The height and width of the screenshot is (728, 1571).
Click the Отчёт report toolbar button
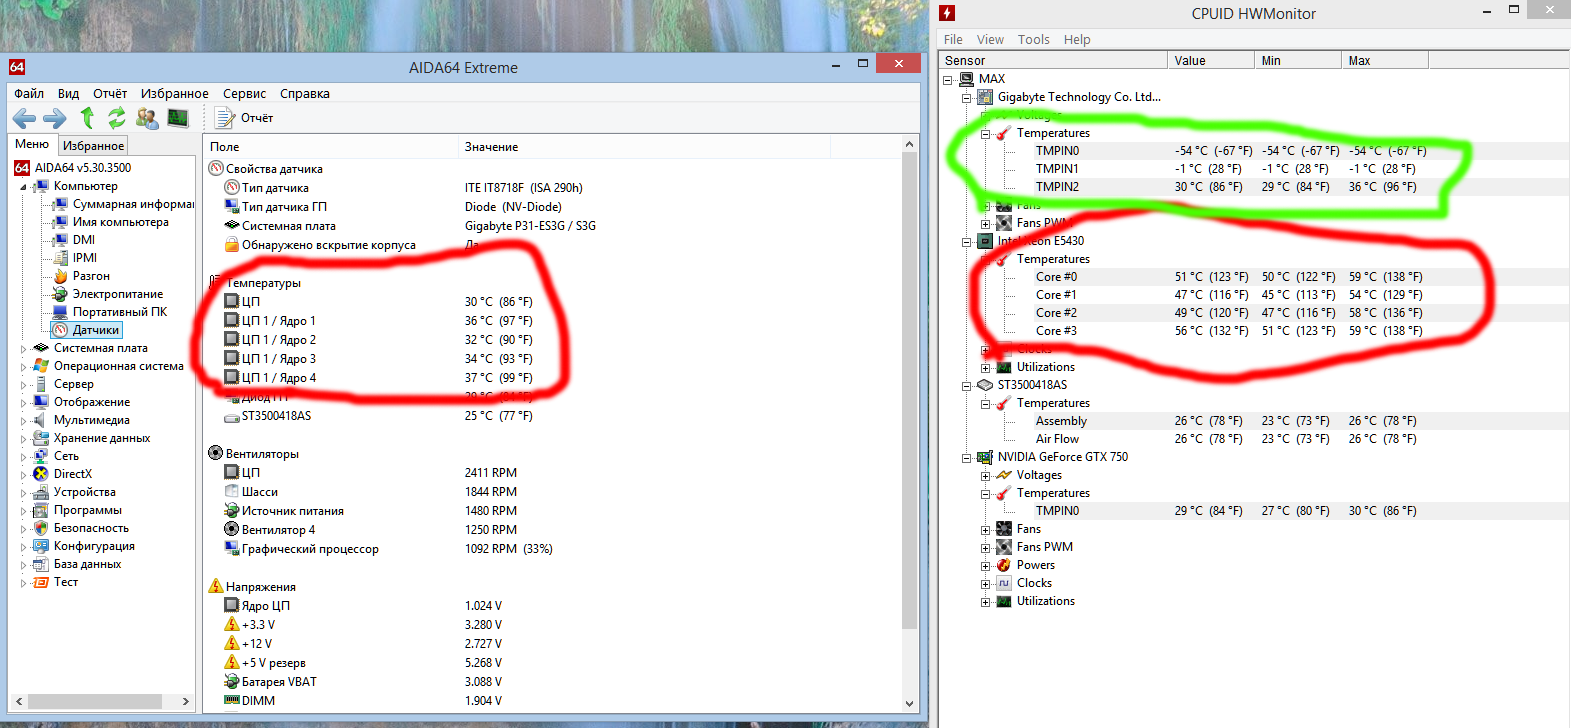click(246, 118)
